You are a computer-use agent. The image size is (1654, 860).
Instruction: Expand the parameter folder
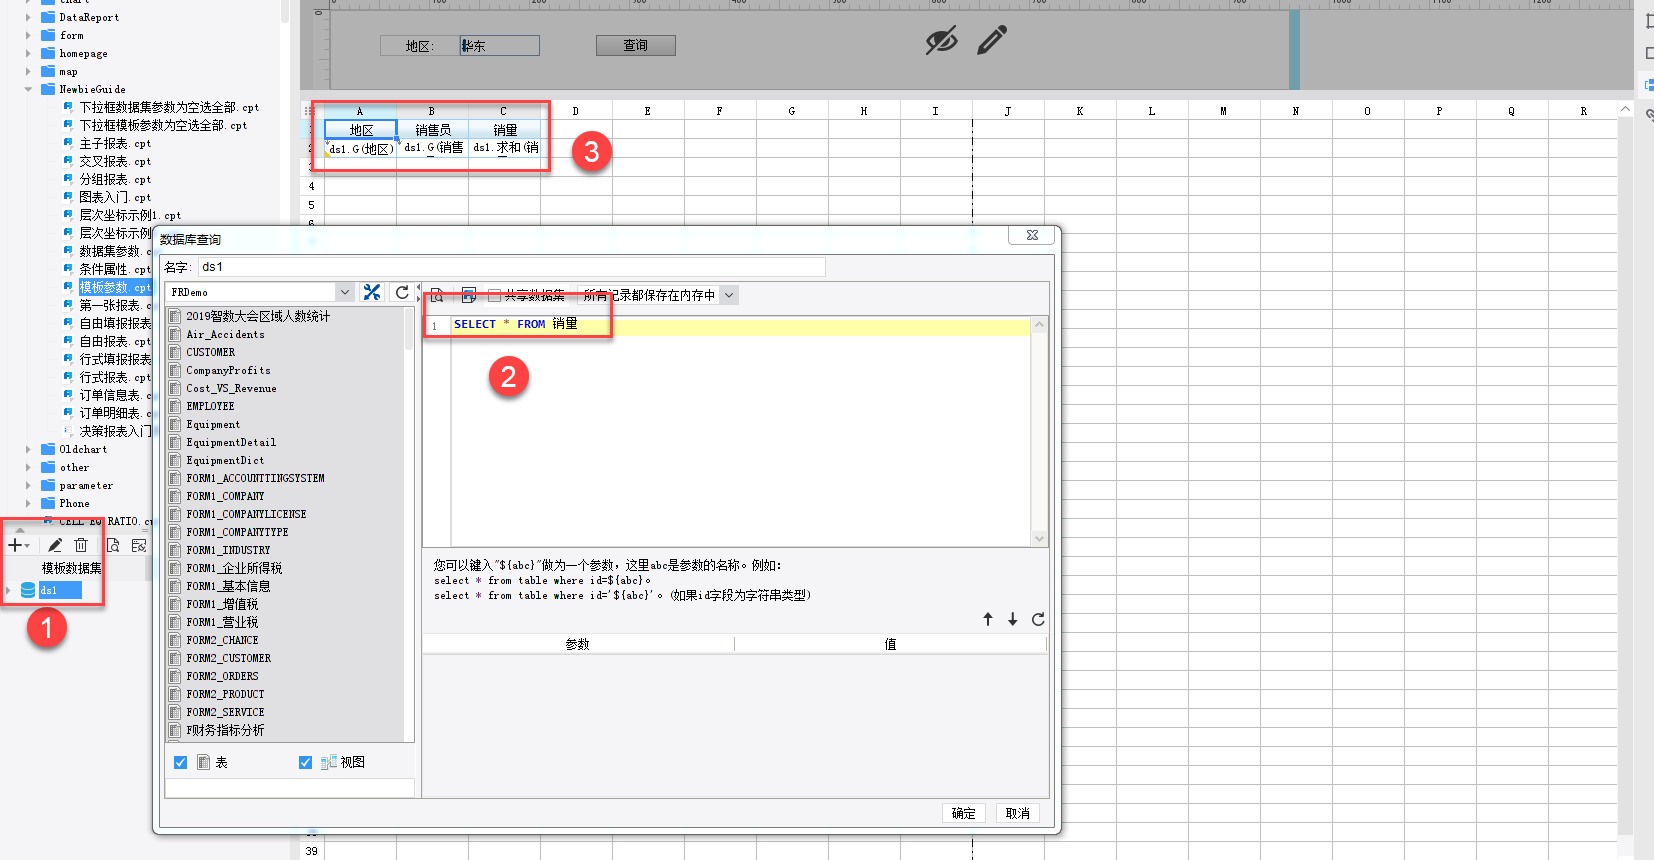pyautogui.click(x=28, y=485)
